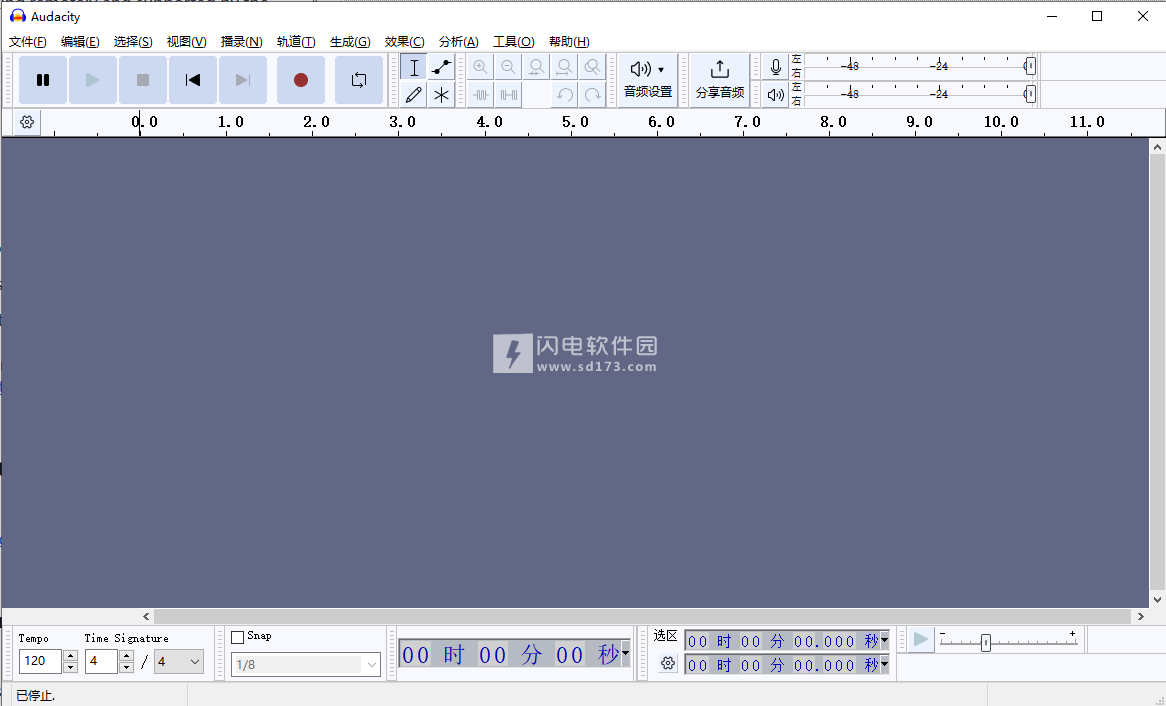The height and width of the screenshot is (706, 1166).
Task: Click the Stop button
Action: [x=143, y=80]
